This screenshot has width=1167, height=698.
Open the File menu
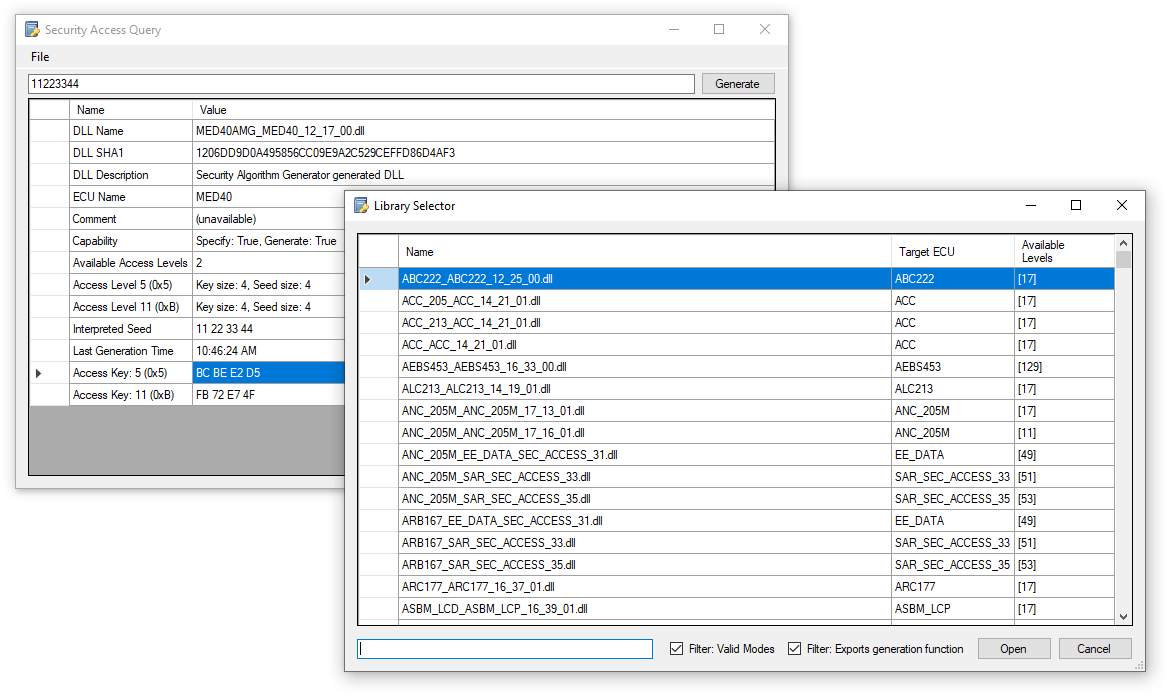39,57
